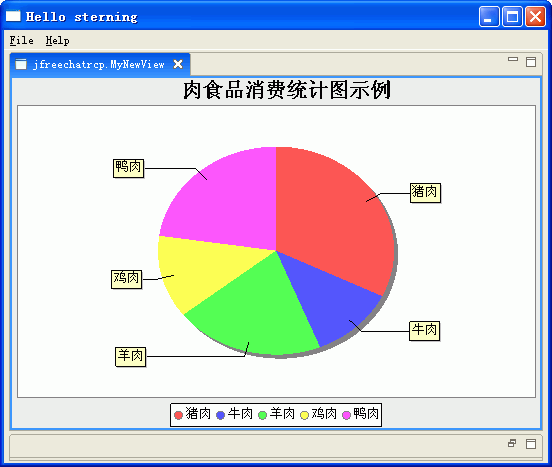Click the 猪肉 label beside the pie
The height and width of the screenshot is (467, 552).
click(425, 193)
